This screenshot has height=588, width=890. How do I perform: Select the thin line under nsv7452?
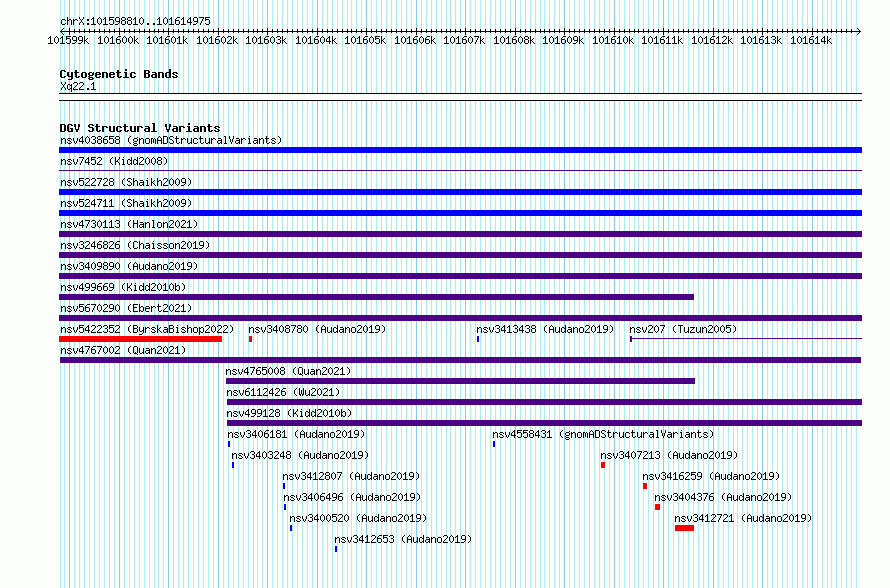[460, 171]
